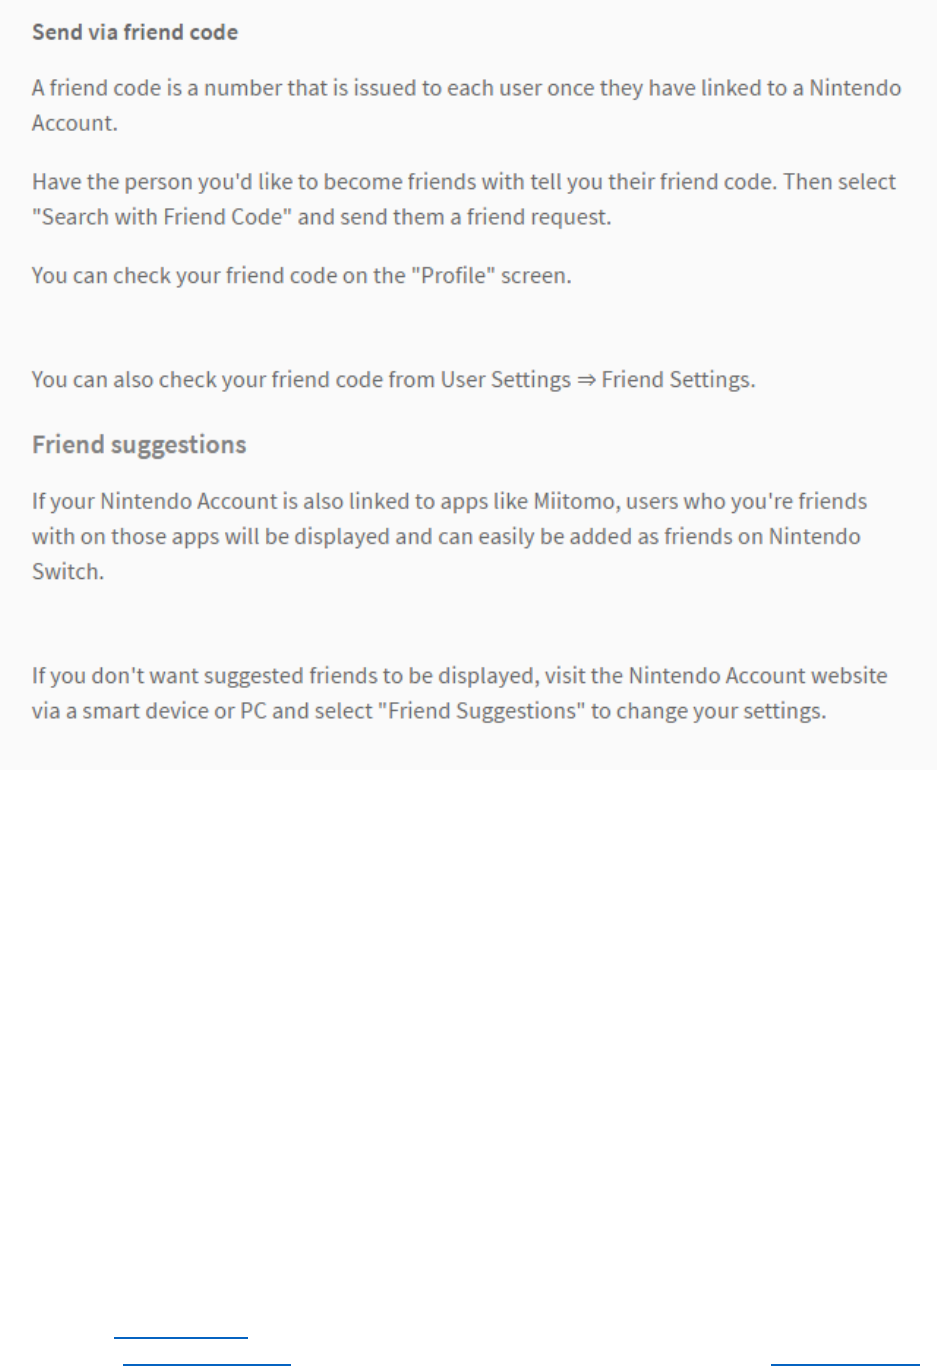Screen dimensions: 937x1366
Task: Click the longest underlined footer link on left
Action: 207,1362
